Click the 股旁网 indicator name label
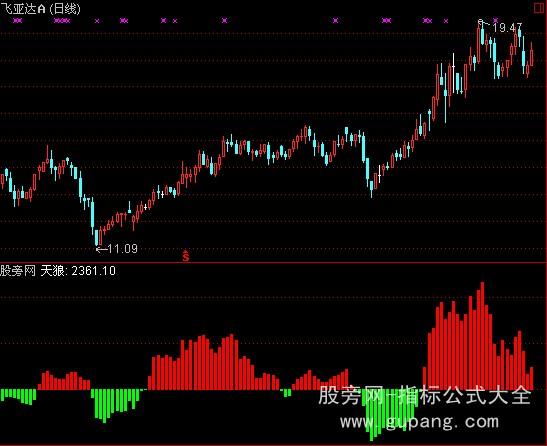Viewport: 547px width, 446px height. [18, 271]
